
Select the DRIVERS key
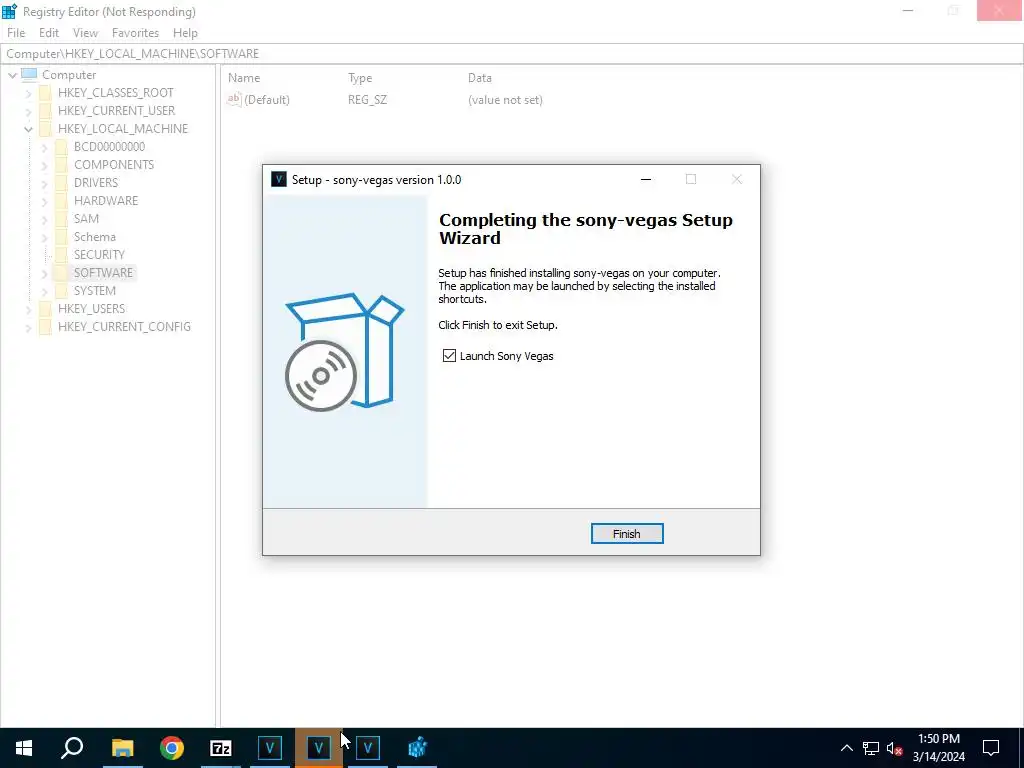point(95,182)
